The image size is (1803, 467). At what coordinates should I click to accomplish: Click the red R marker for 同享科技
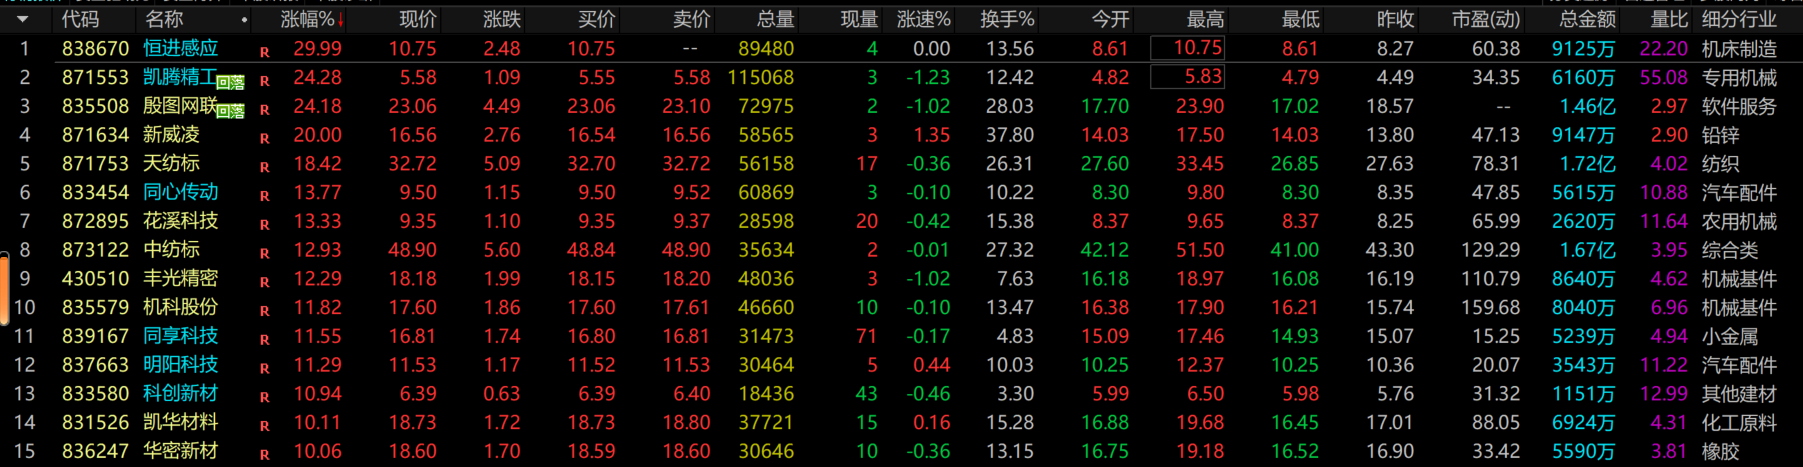click(x=264, y=340)
